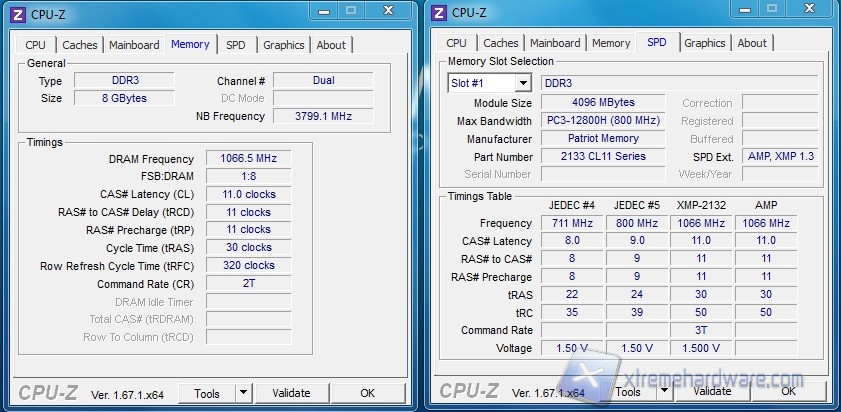This screenshot has height=412, width=841.
Task: Click OK button in left window
Action: (x=368, y=393)
